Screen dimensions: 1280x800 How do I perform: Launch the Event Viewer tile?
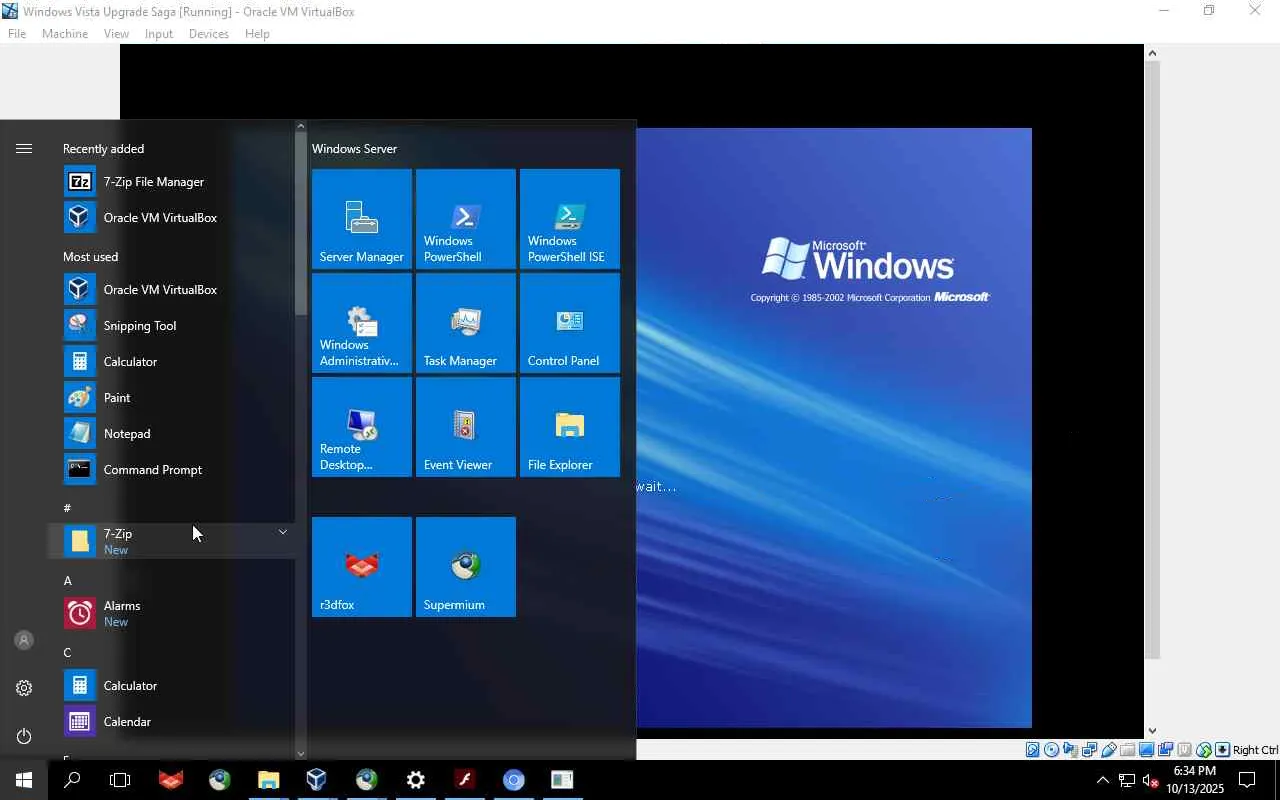(x=466, y=427)
